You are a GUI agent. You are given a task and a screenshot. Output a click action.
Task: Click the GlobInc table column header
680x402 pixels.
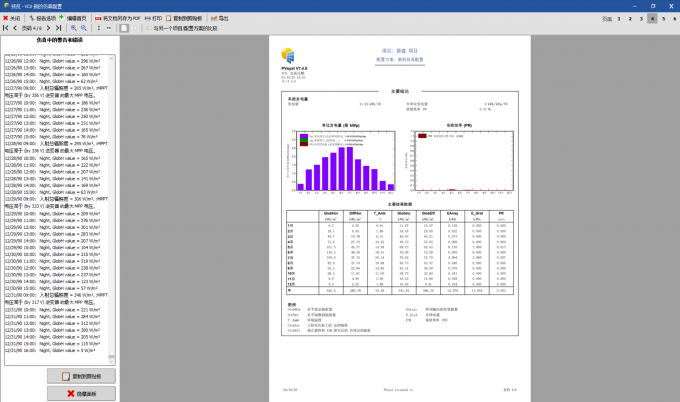404,213
